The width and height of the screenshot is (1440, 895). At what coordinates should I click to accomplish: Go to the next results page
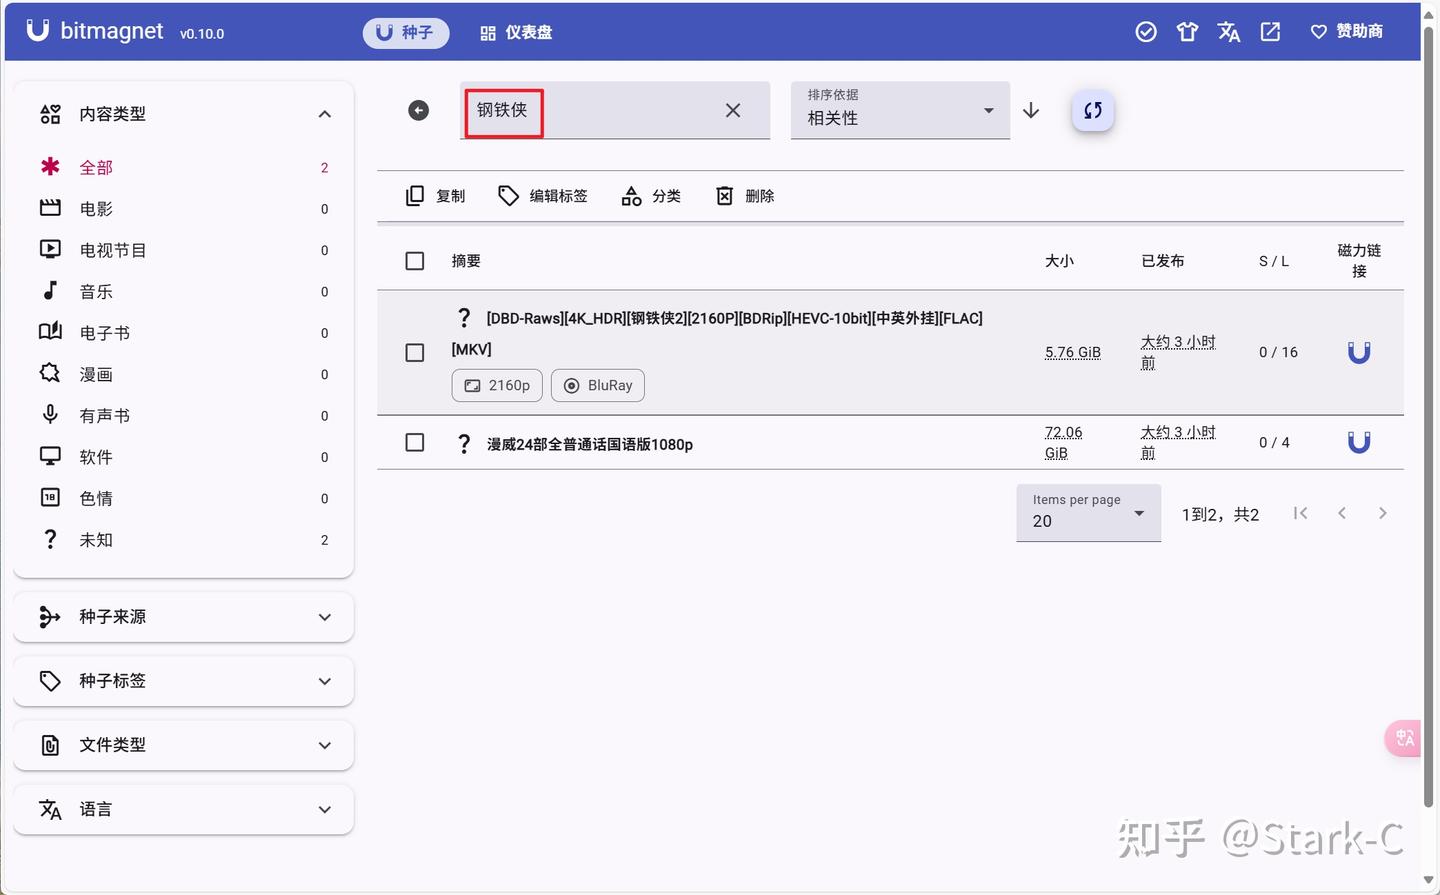click(x=1383, y=513)
